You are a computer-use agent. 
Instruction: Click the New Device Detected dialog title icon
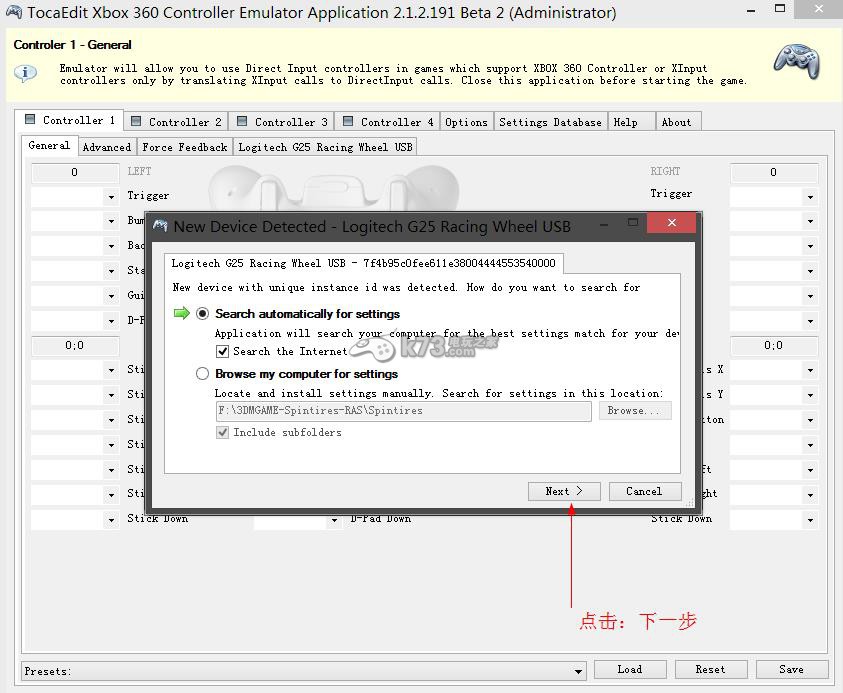[x=160, y=227]
